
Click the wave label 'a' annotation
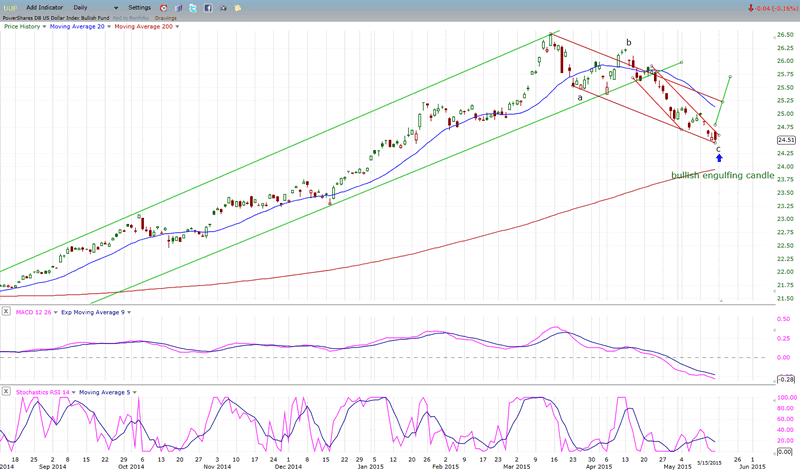click(580, 97)
